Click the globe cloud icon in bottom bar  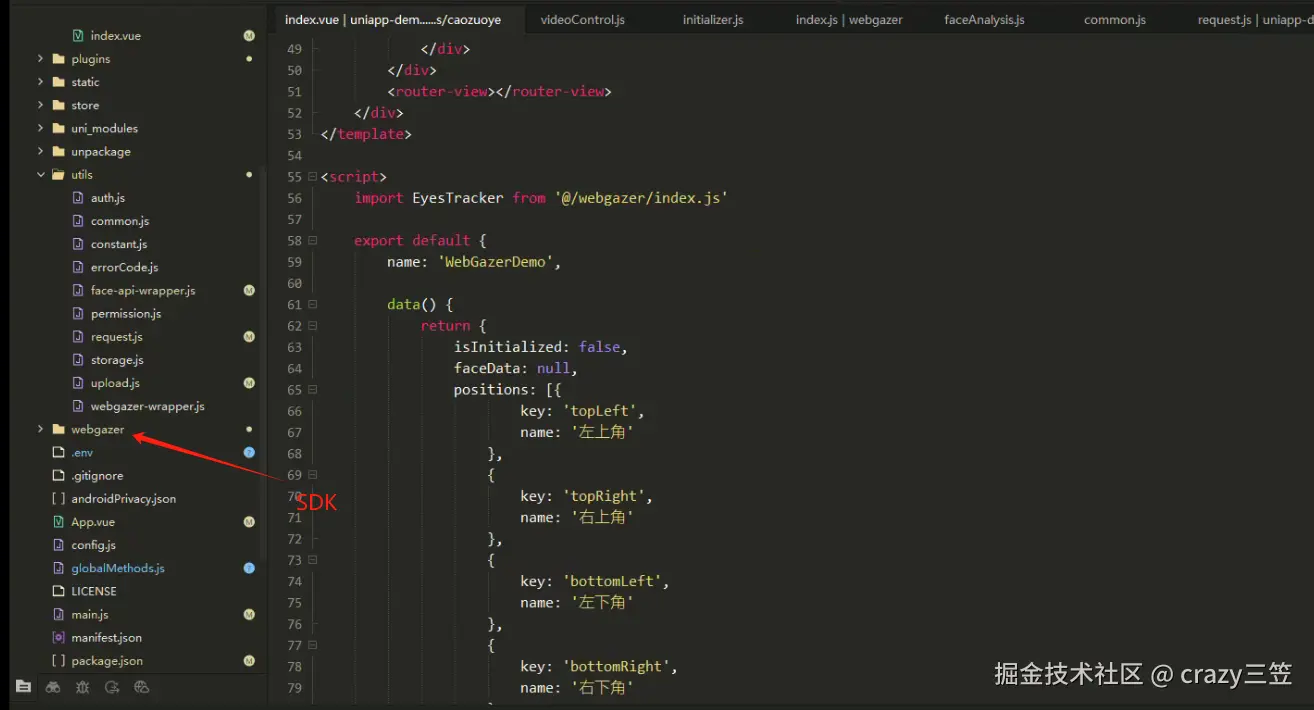pyautogui.click(x=141, y=687)
